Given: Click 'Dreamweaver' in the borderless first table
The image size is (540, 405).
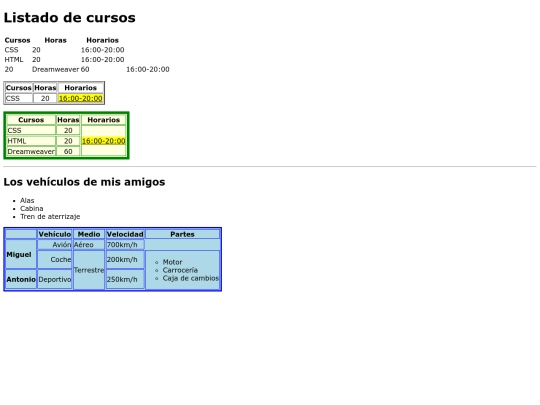Looking at the screenshot, I should pos(55,69).
